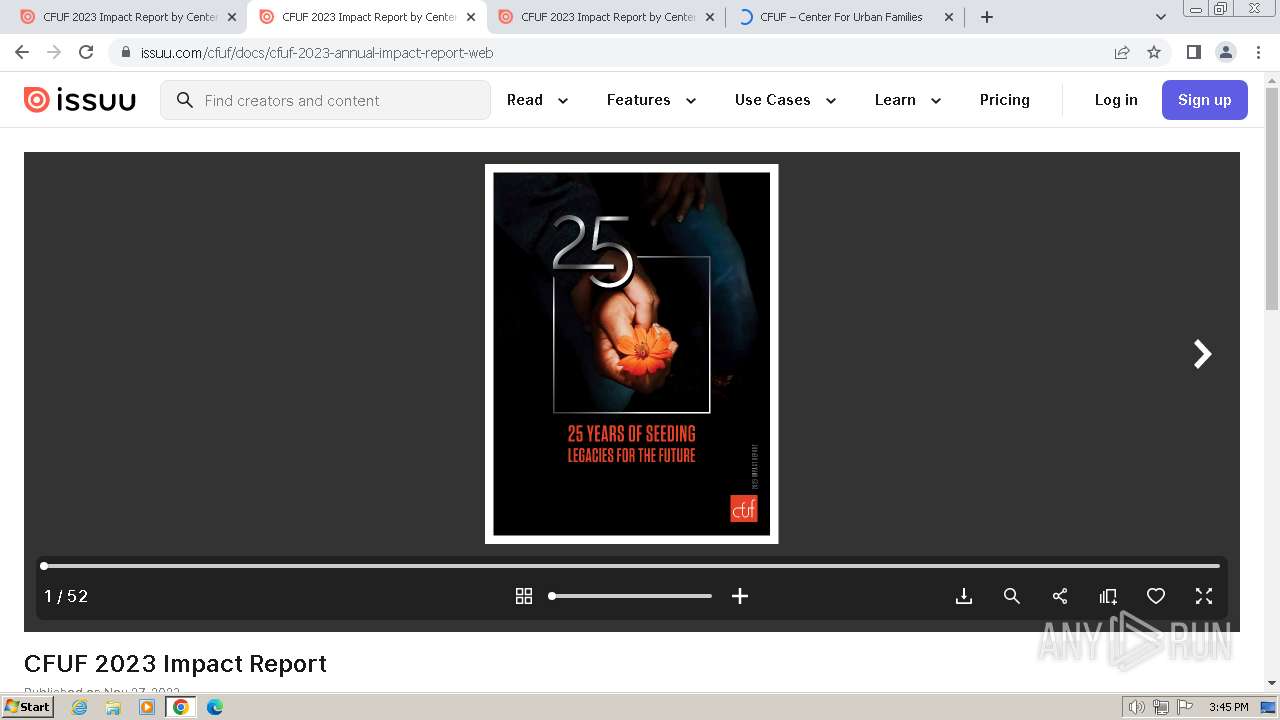Search inside the document viewer

point(1012,596)
